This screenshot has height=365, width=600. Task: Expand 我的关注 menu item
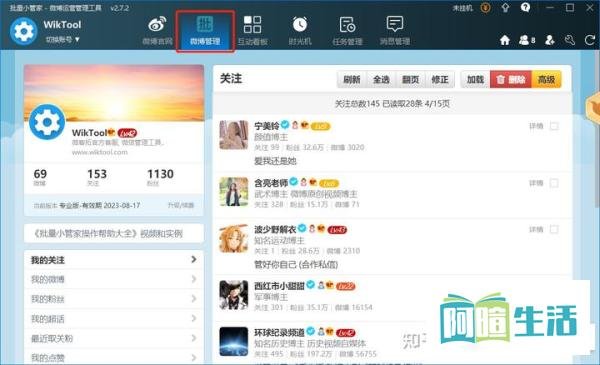(x=114, y=260)
